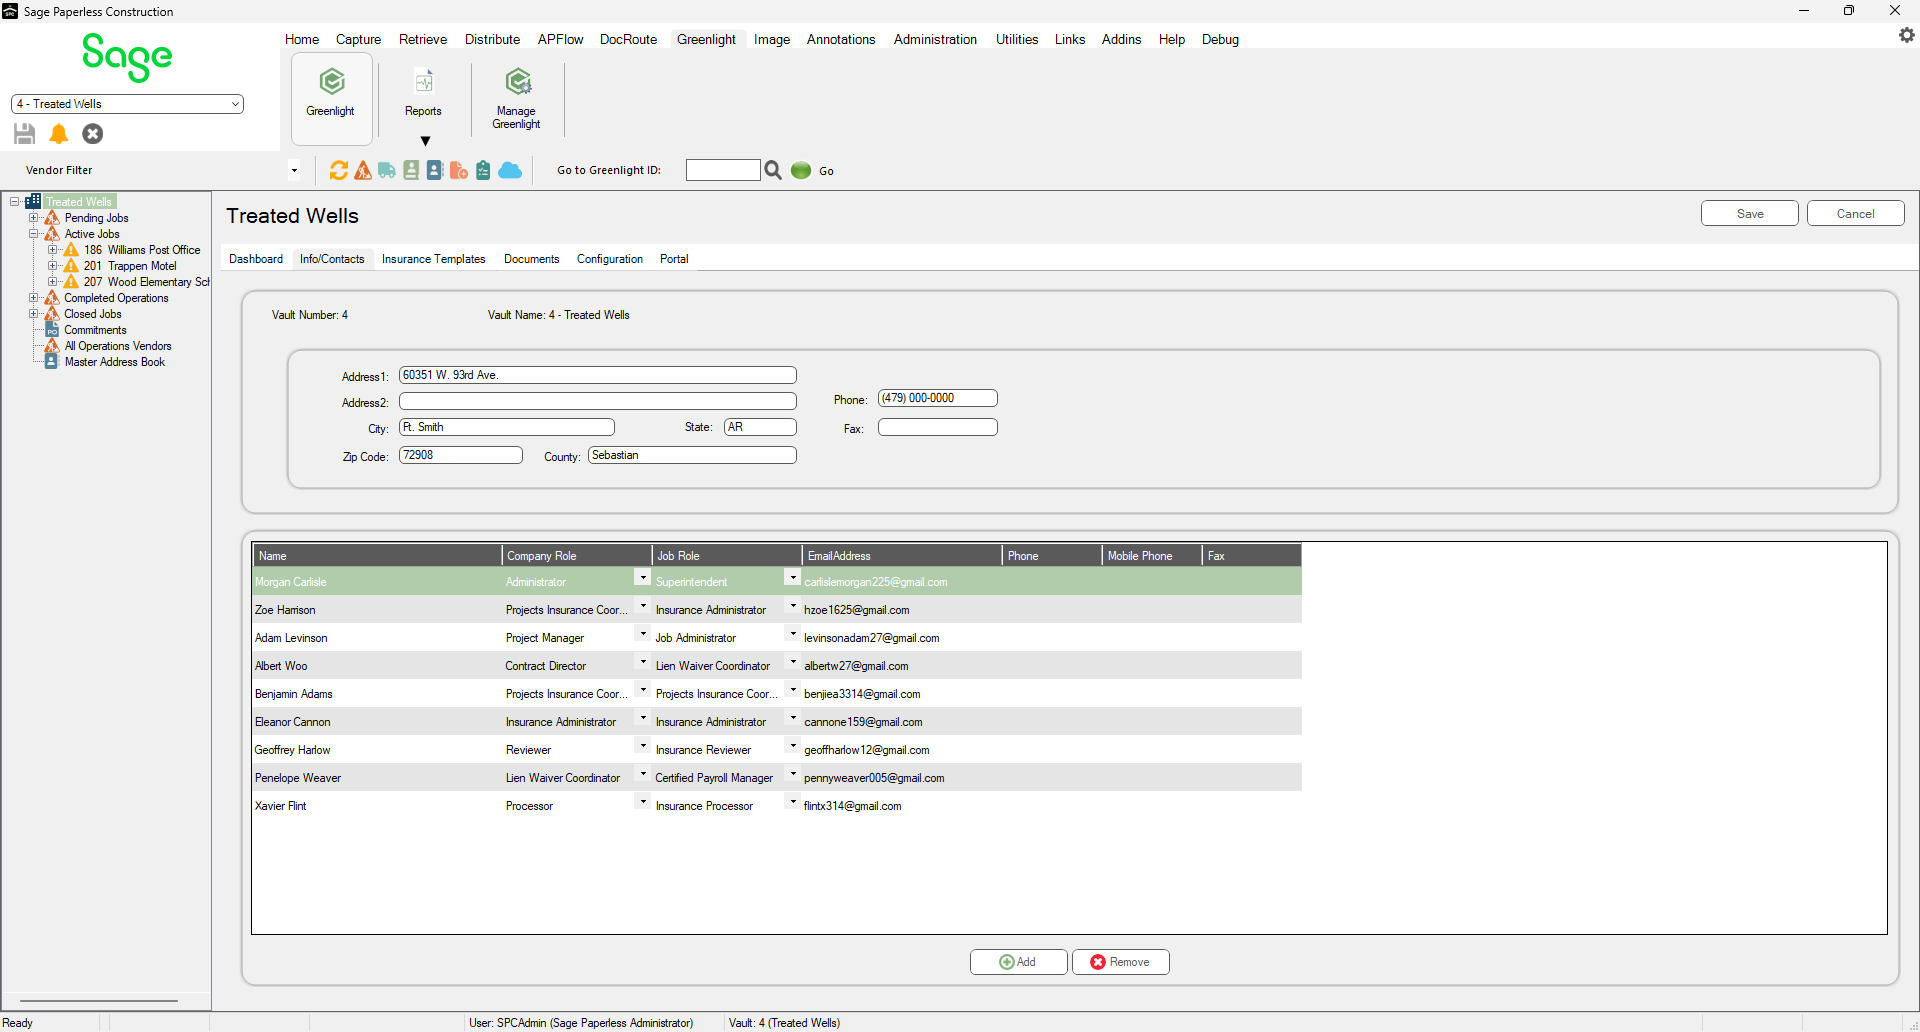This screenshot has width=1920, height=1032.
Task: Open Company Role dropdown for Morgan Carlisle
Action: (x=643, y=577)
